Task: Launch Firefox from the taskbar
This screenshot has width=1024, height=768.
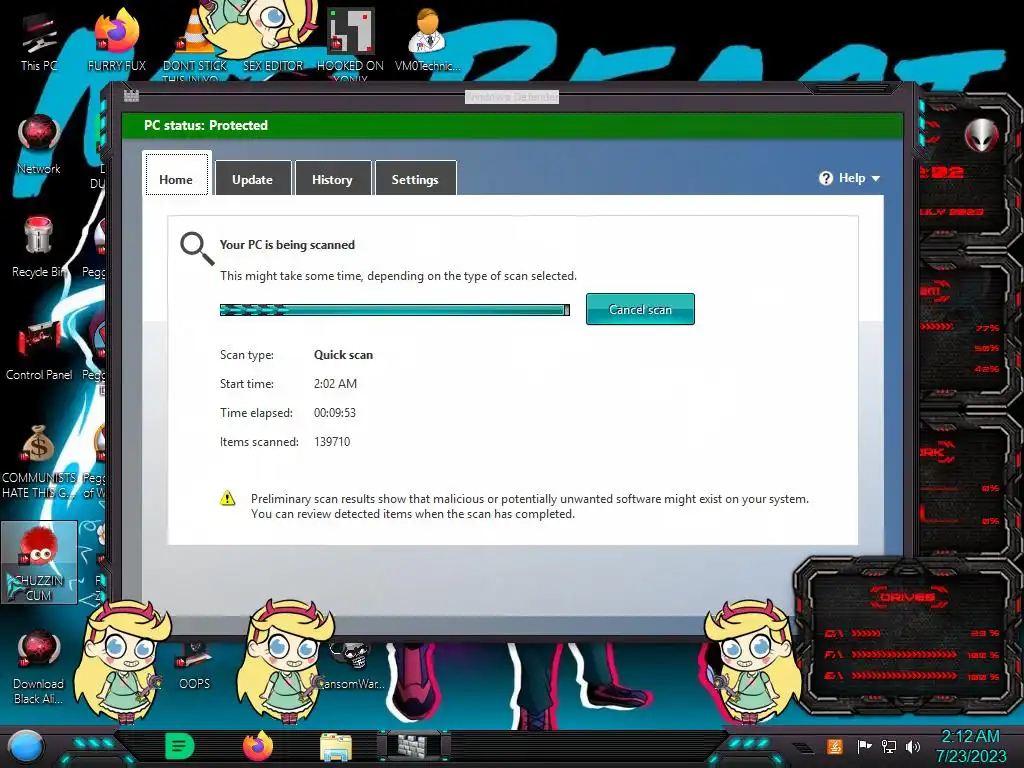Action: pyautogui.click(x=258, y=746)
